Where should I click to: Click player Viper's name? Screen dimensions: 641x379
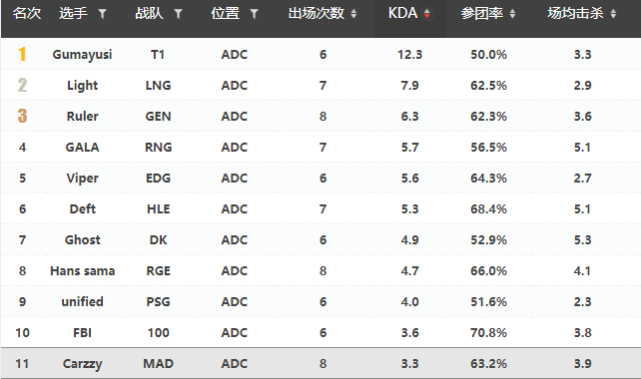click(x=82, y=178)
